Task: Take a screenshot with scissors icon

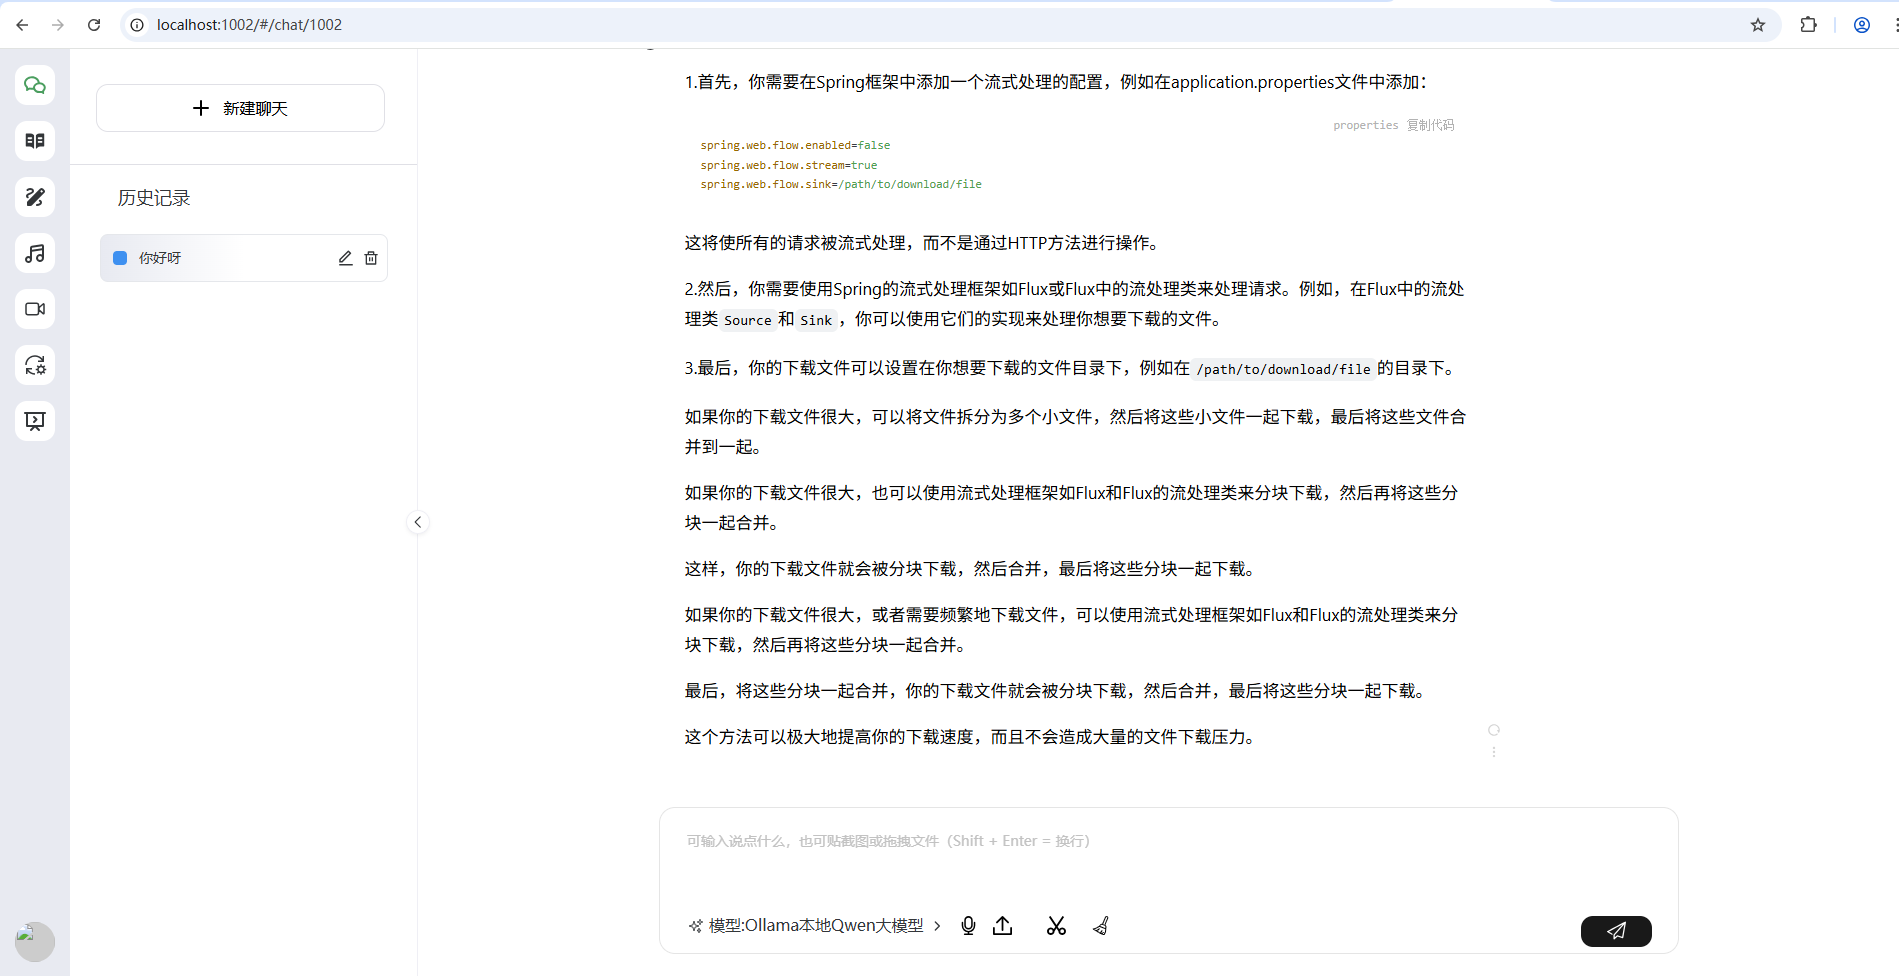Action: click(x=1056, y=926)
